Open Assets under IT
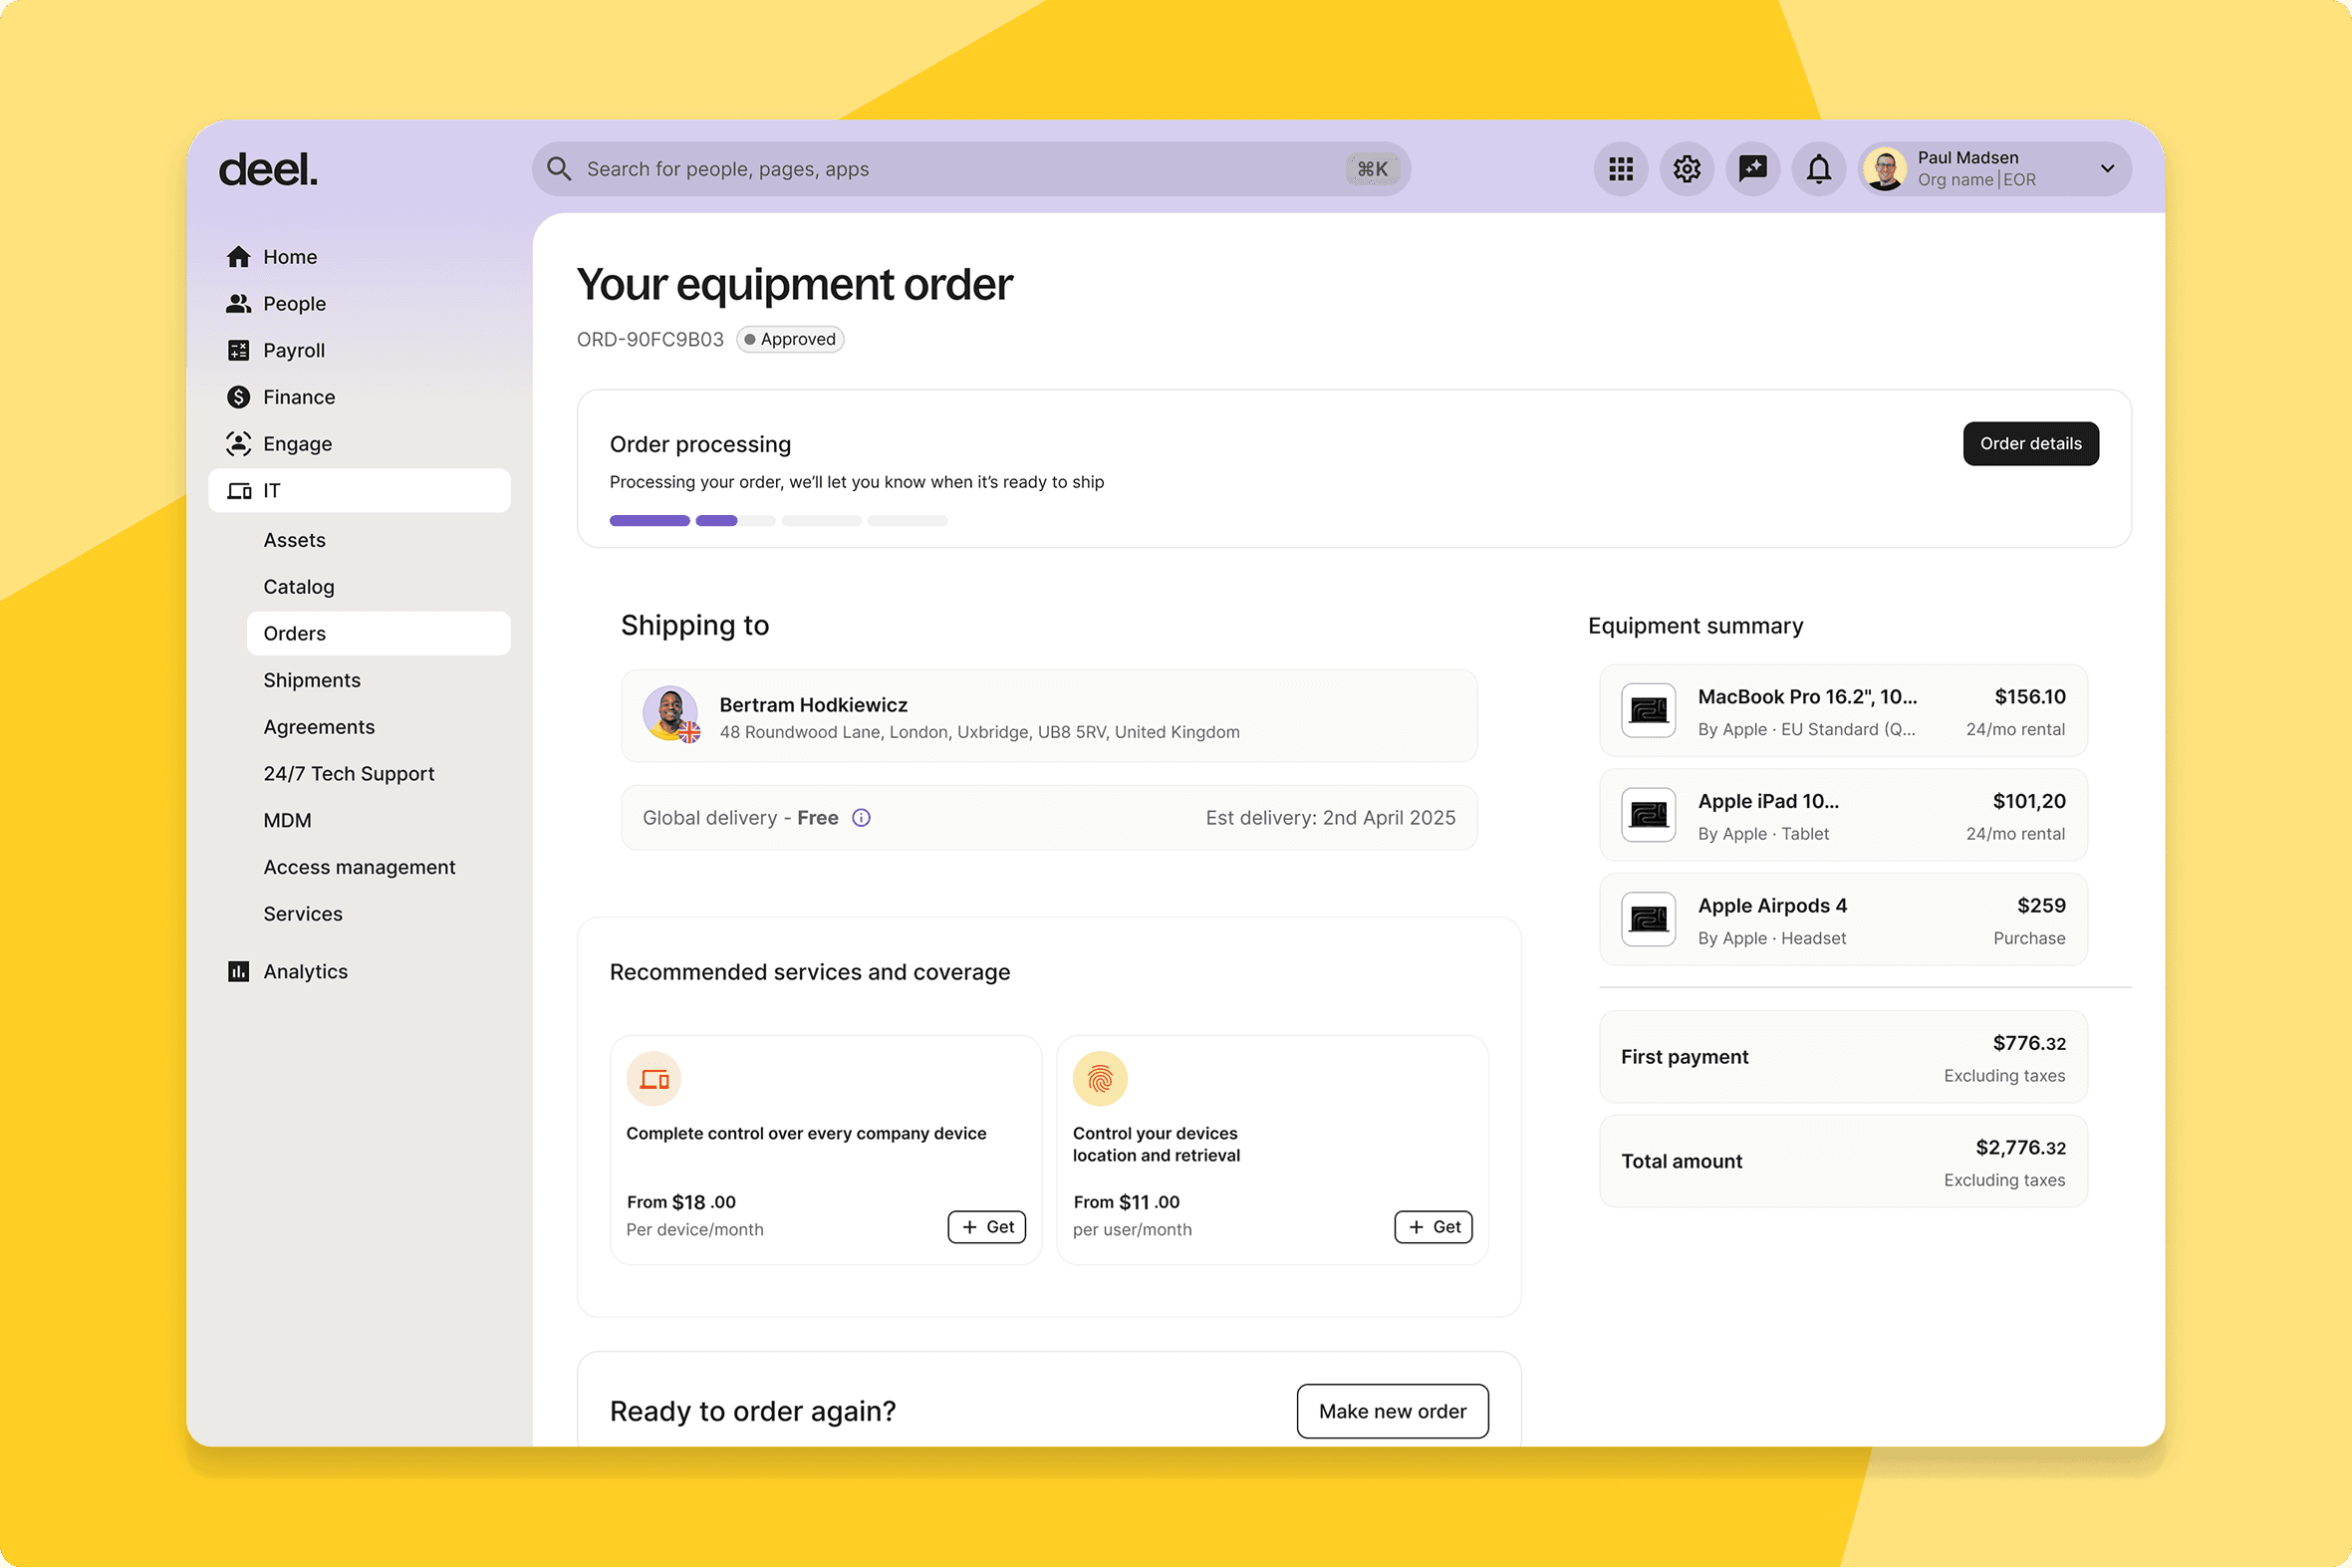 point(378,540)
